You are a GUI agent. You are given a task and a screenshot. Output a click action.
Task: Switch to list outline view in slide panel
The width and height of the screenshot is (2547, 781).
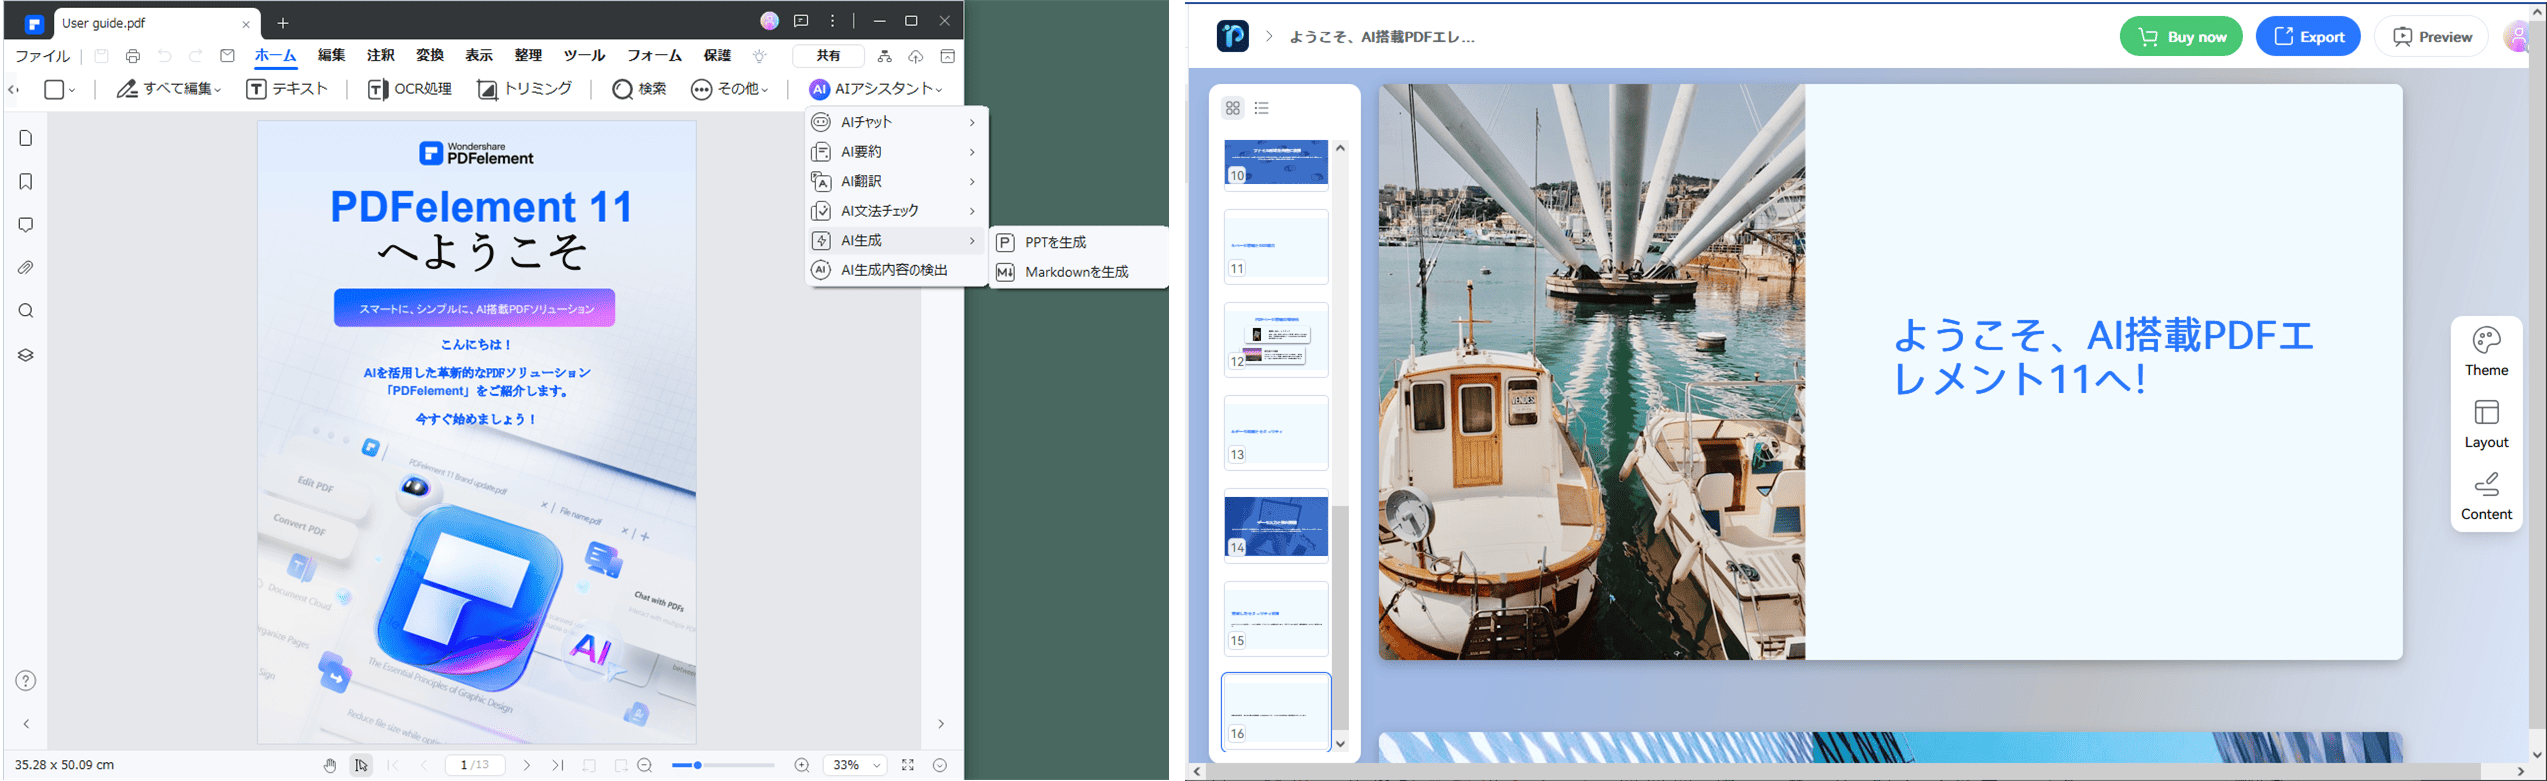click(1262, 108)
